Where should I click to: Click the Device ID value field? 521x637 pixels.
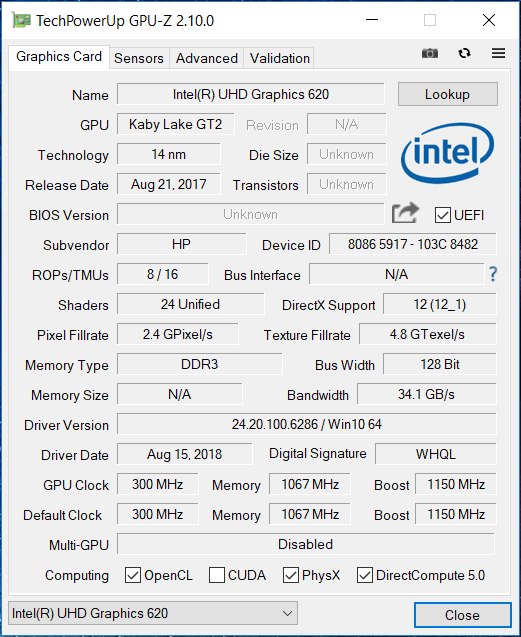click(x=412, y=244)
